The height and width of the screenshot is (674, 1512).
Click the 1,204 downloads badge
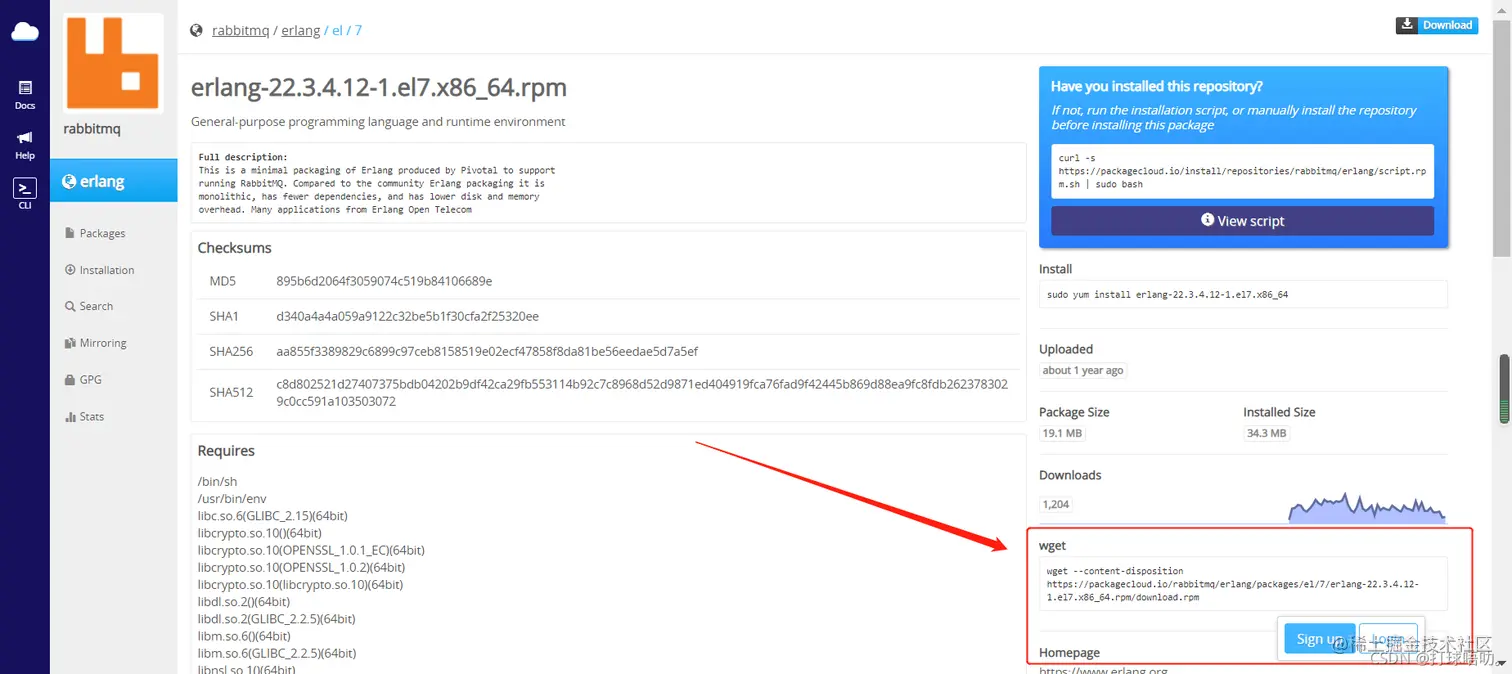[1056, 504]
